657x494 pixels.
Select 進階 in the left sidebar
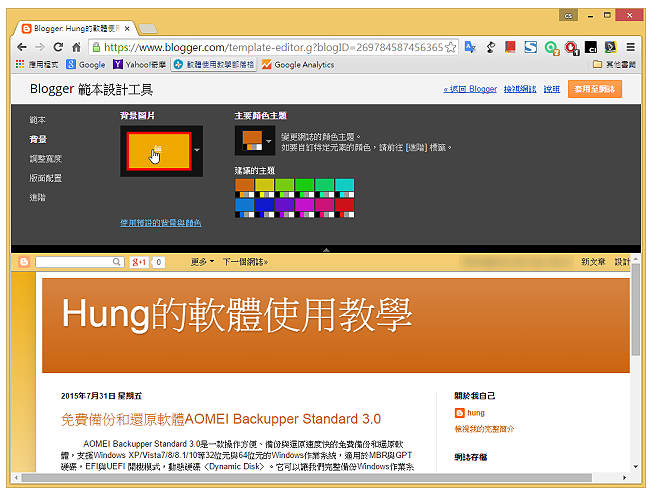(x=37, y=197)
